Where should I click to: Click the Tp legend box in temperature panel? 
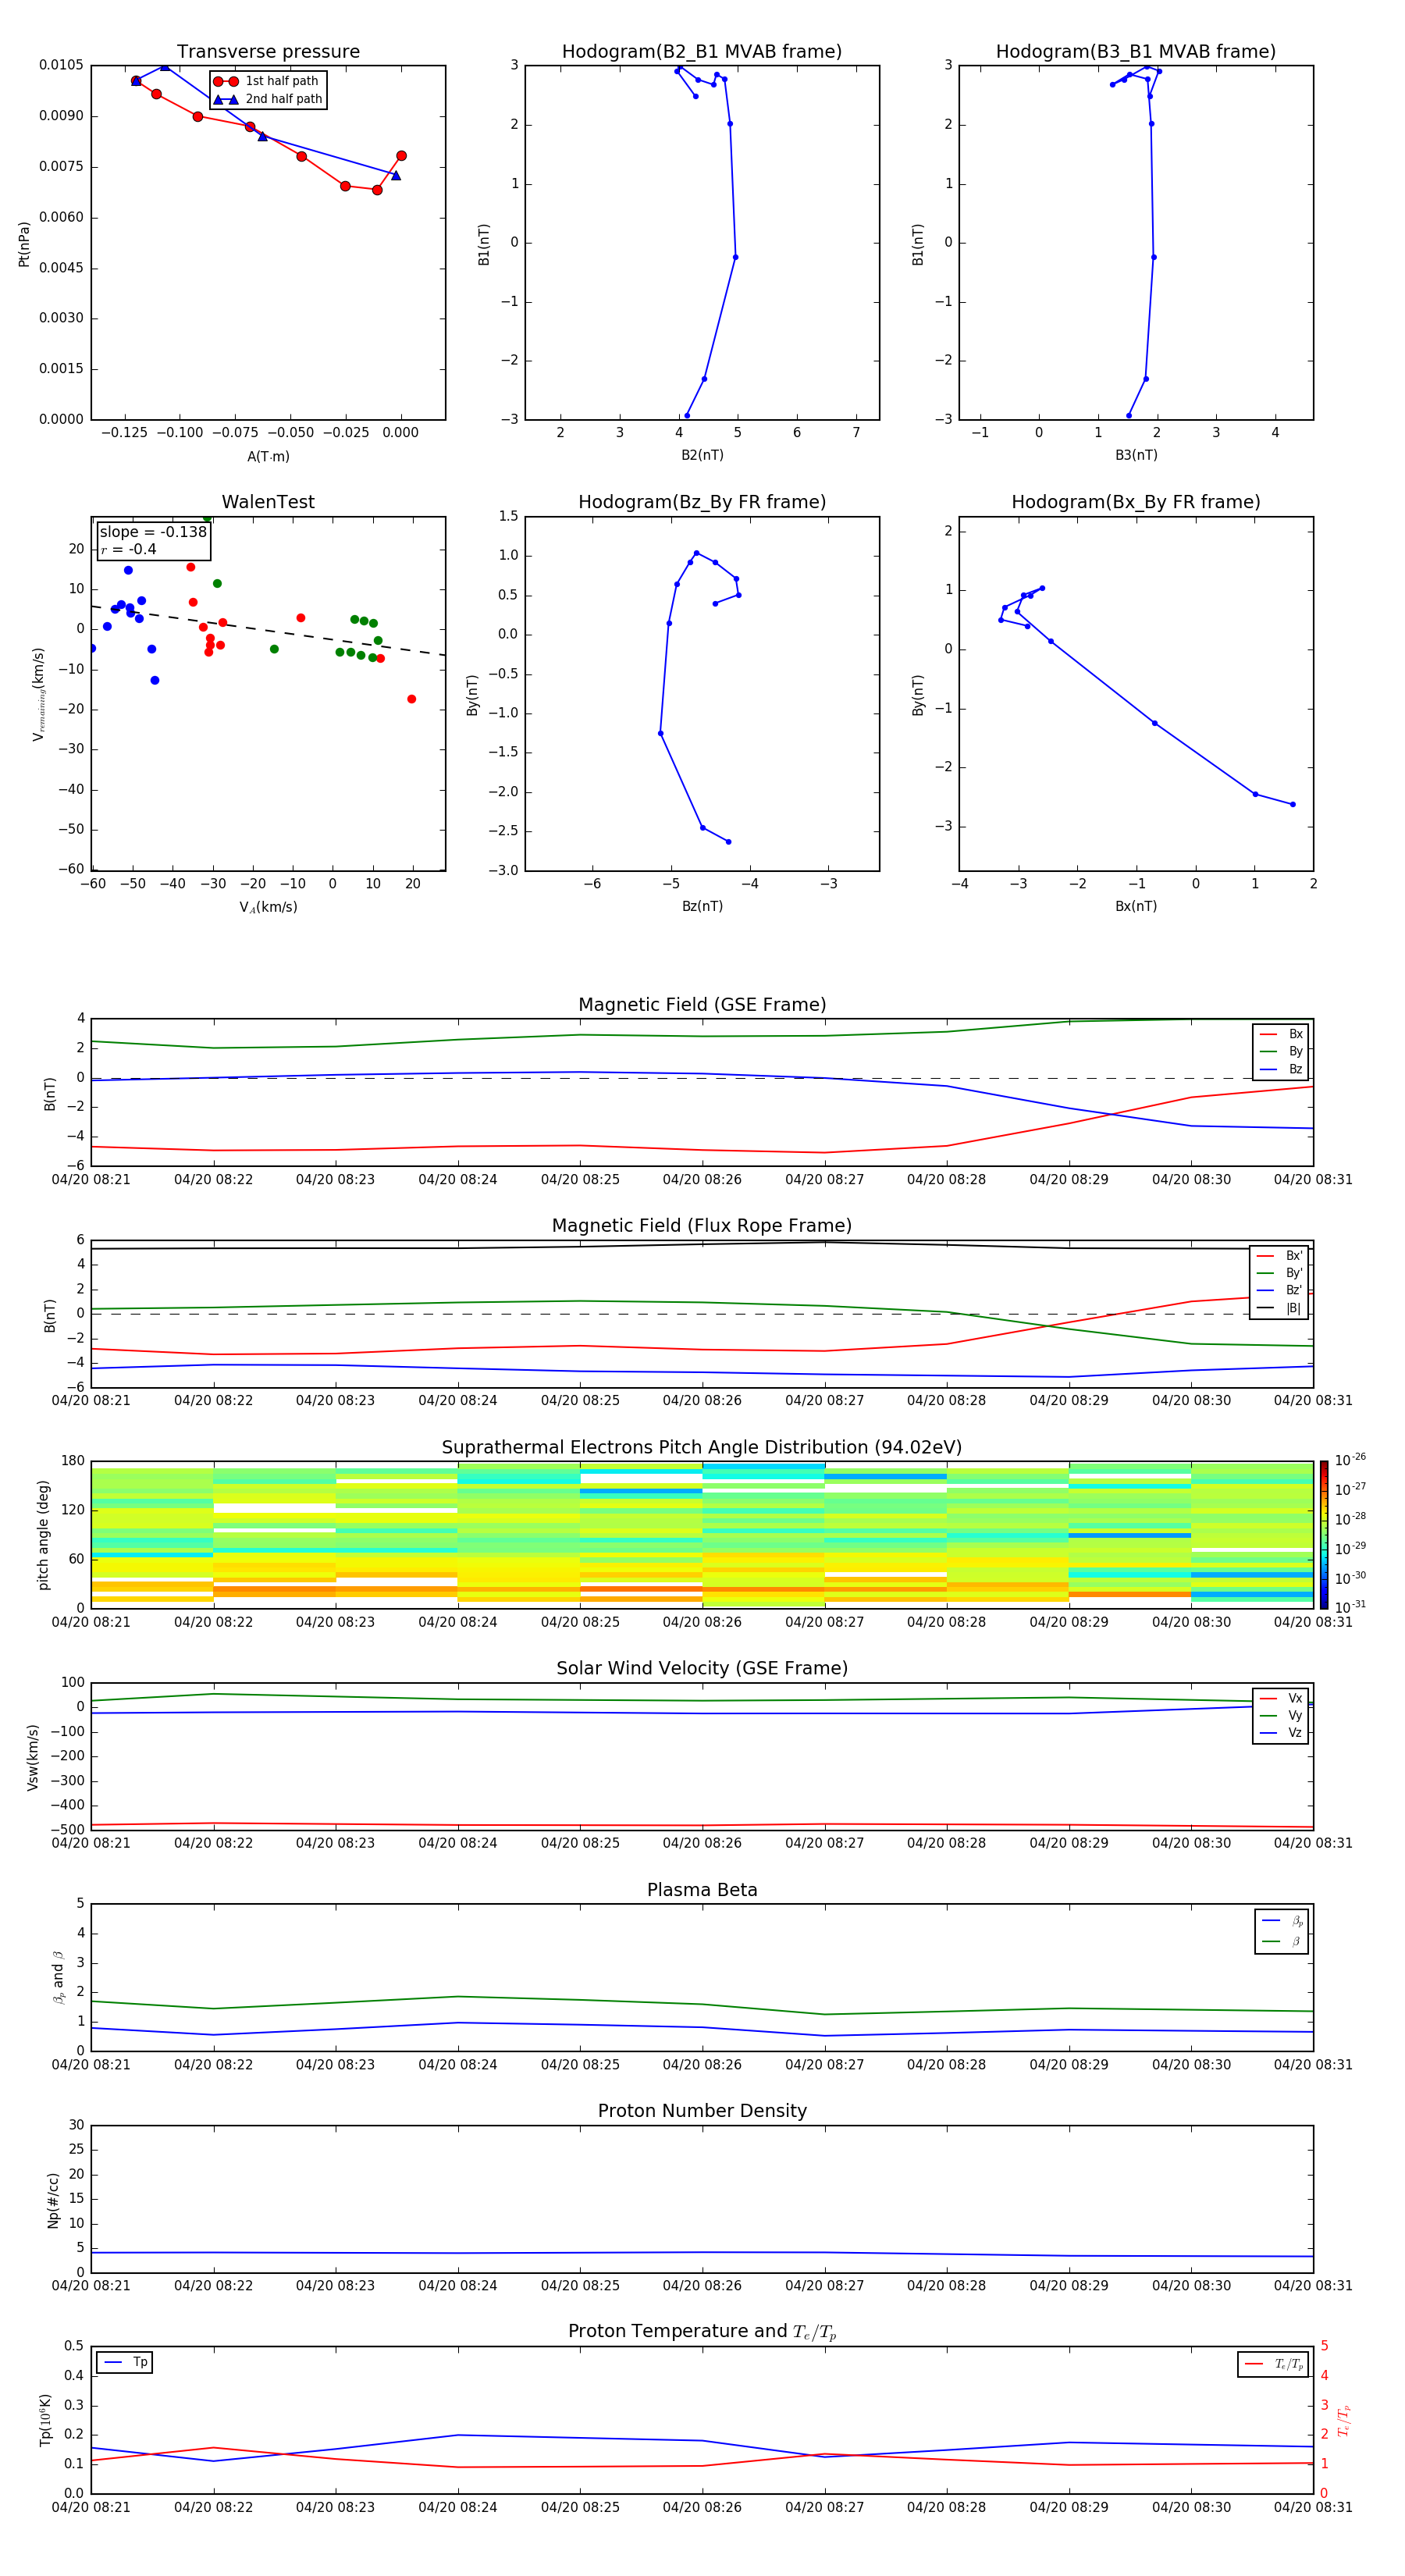point(124,2362)
